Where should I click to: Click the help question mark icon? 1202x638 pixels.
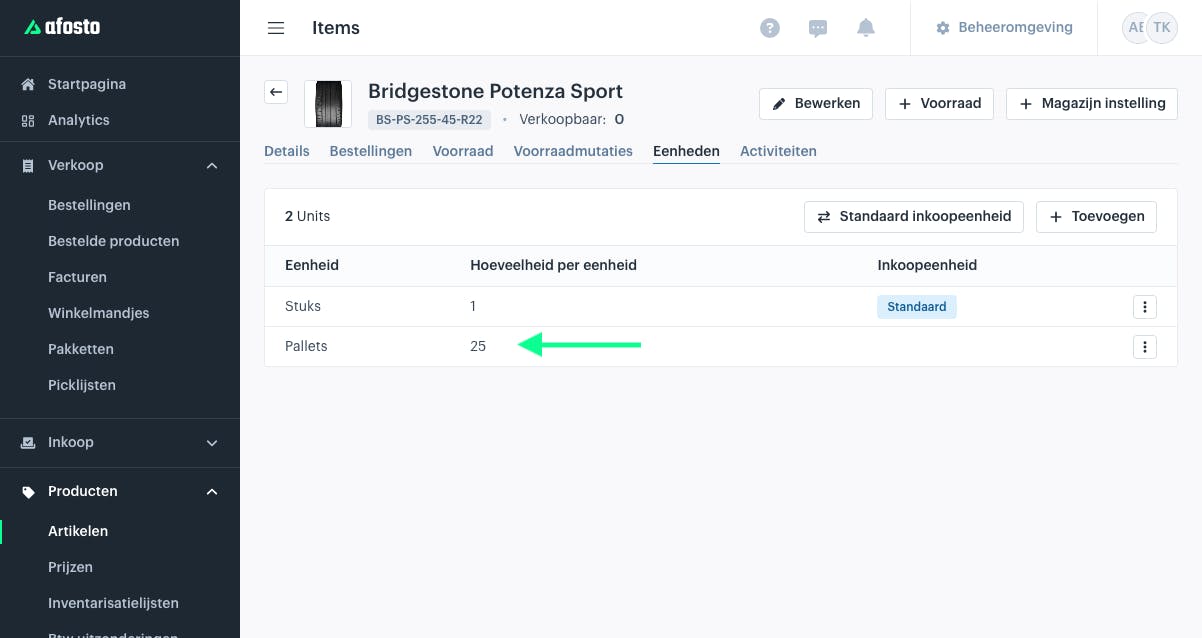770,28
